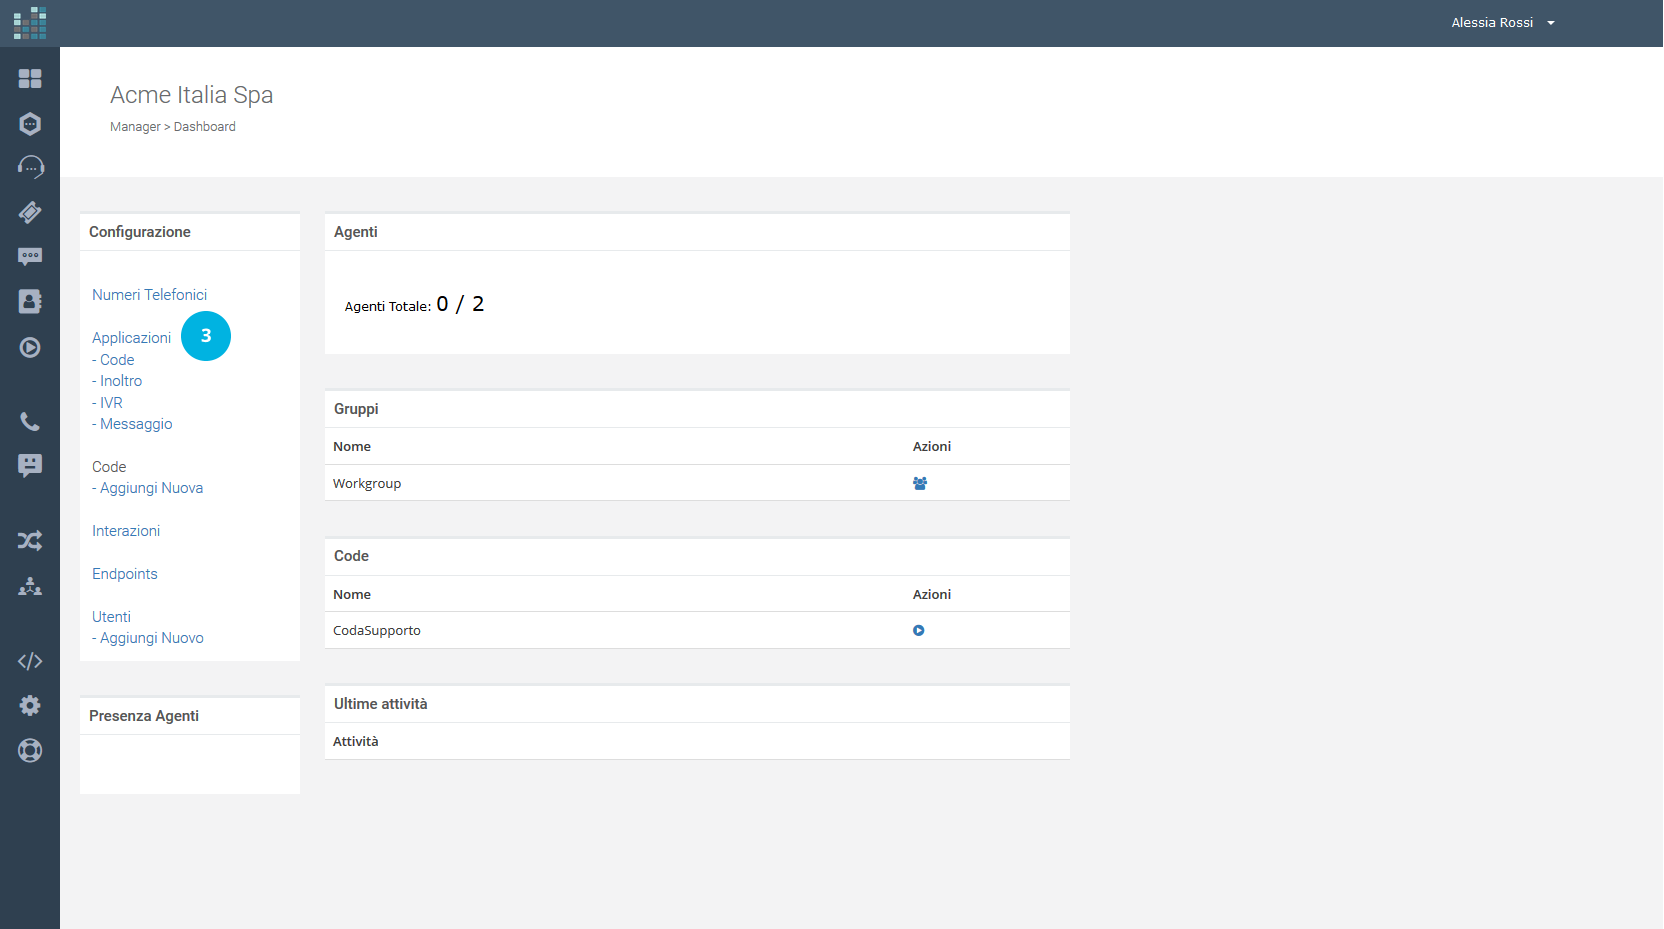Screen dimensions: 1664x929
Task: Open the hexagon chat icon in sidebar
Action: 30,123
